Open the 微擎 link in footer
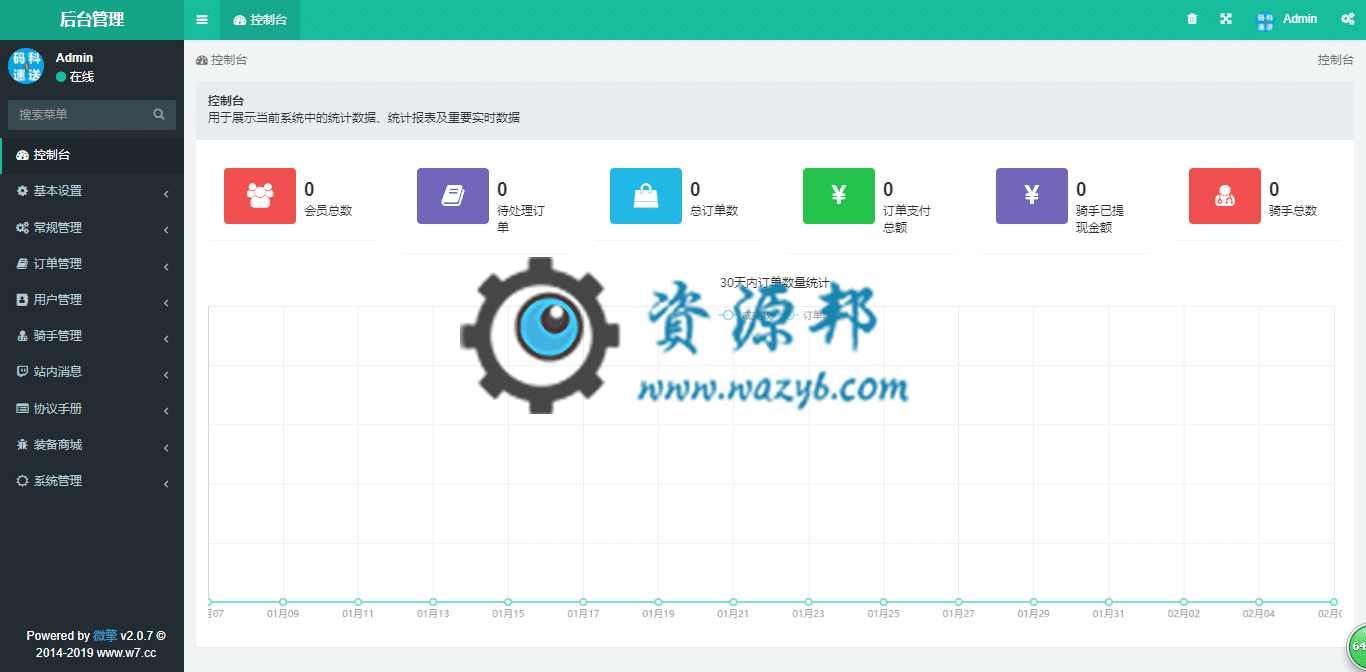1366x672 pixels. coord(105,636)
